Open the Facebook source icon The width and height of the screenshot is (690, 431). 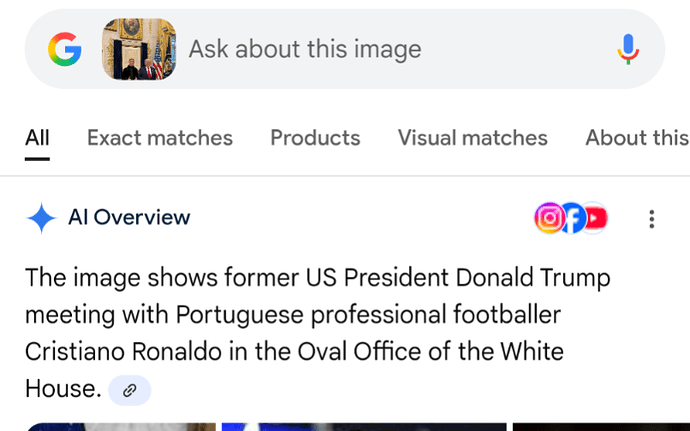573,218
